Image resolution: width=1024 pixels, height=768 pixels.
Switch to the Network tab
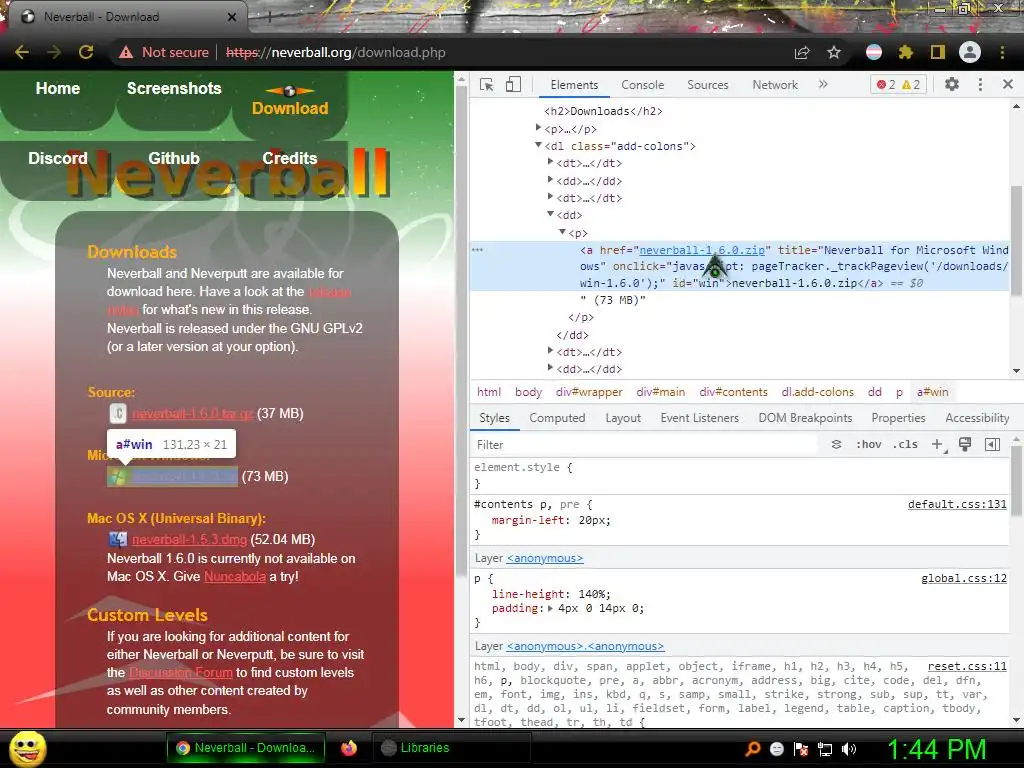coord(775,85)
